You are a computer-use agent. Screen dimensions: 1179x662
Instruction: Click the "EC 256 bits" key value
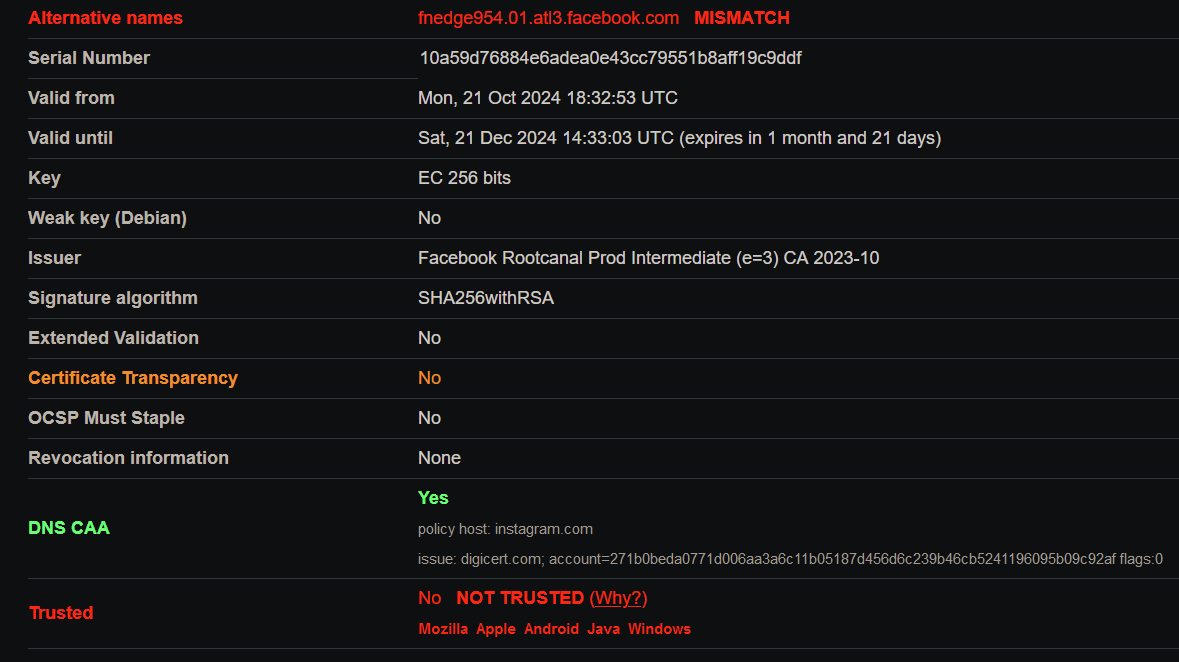click(x=464, y=178)
